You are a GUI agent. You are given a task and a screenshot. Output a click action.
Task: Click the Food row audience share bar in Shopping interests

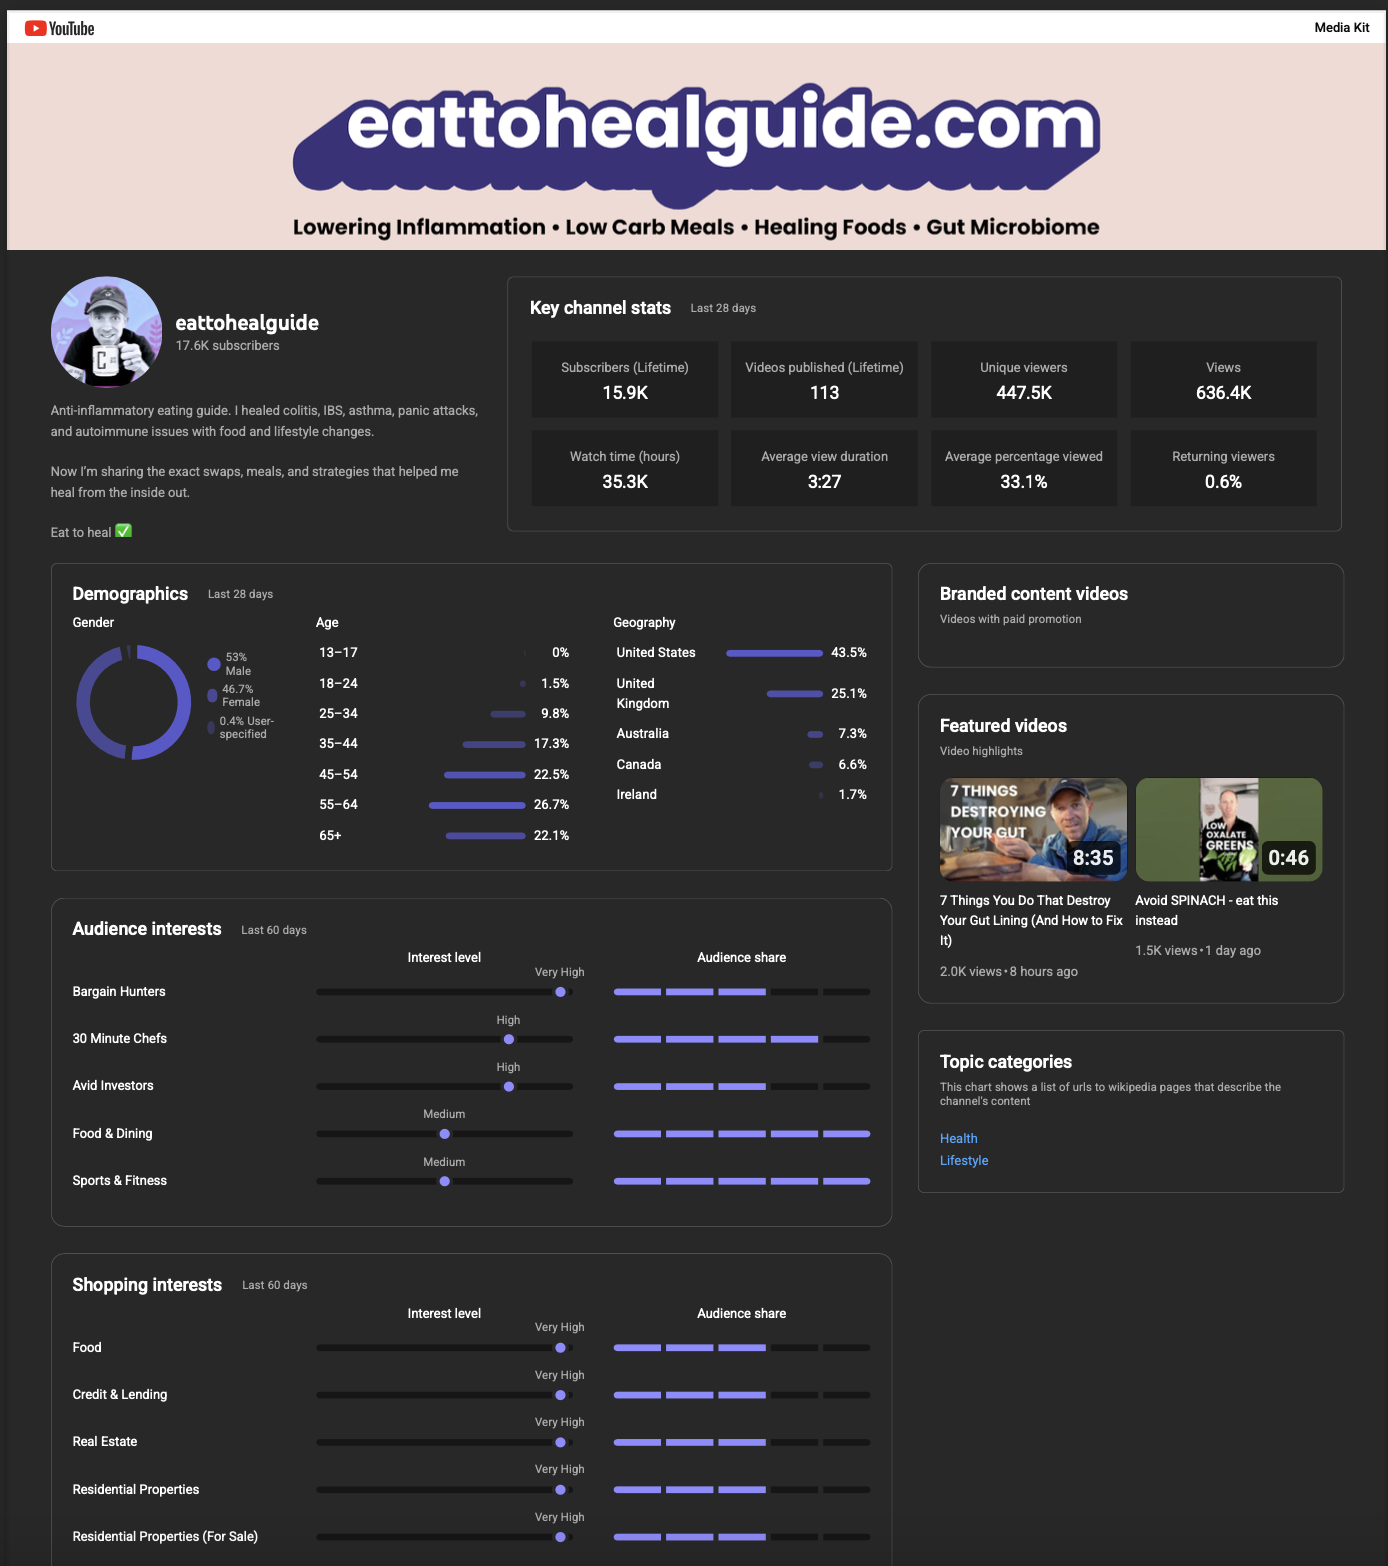742,1348
